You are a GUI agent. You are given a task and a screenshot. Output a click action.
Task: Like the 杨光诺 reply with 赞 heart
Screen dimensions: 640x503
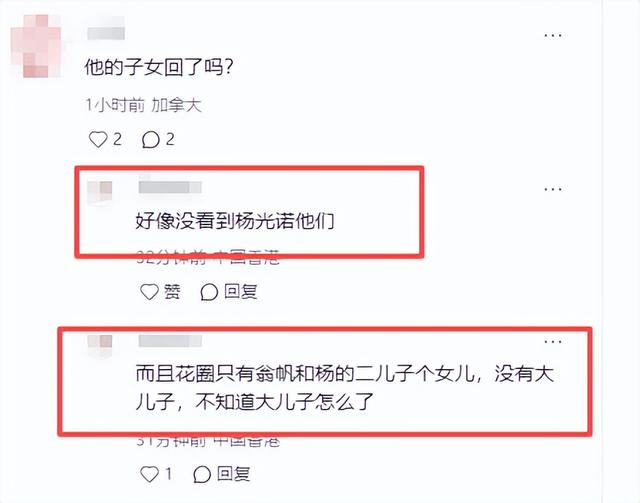149,292
